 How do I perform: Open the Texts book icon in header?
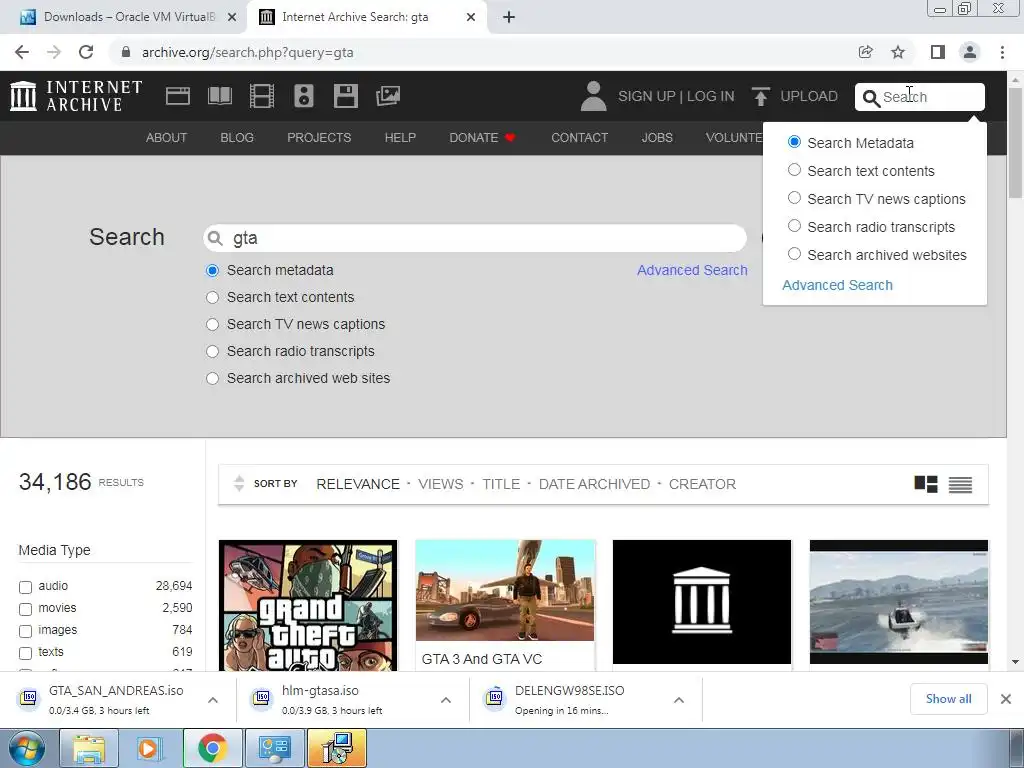(219, 96)
